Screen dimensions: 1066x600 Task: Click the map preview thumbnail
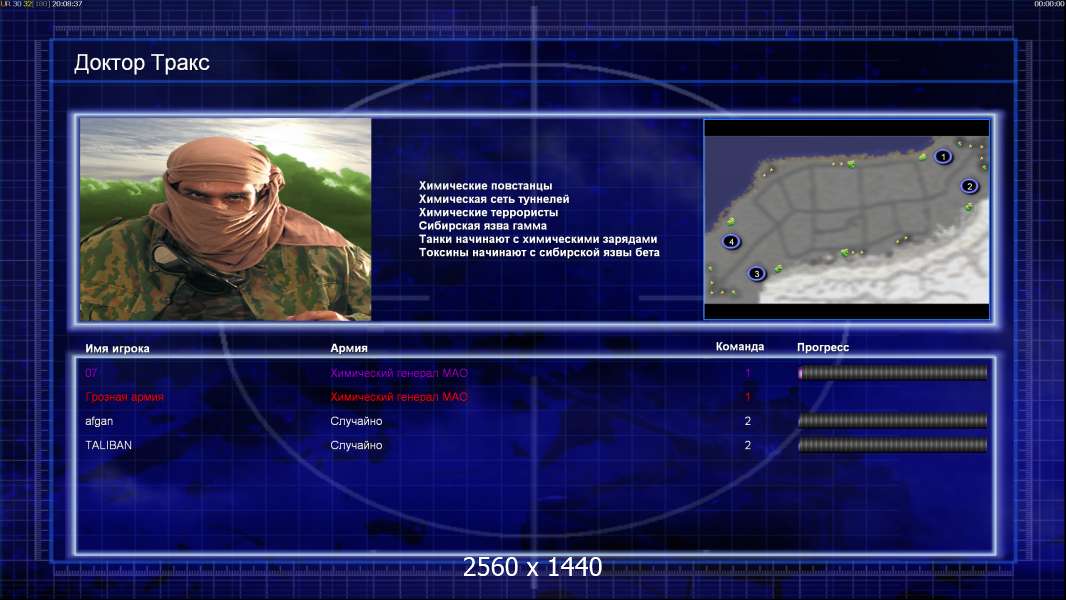pos(846,219)
